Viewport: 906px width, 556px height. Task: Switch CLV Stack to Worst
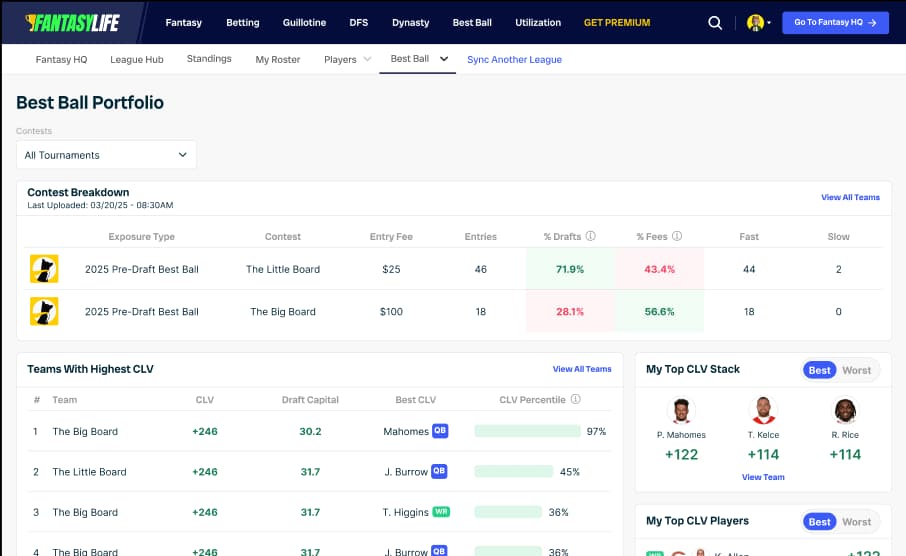[x=856, y=370]
